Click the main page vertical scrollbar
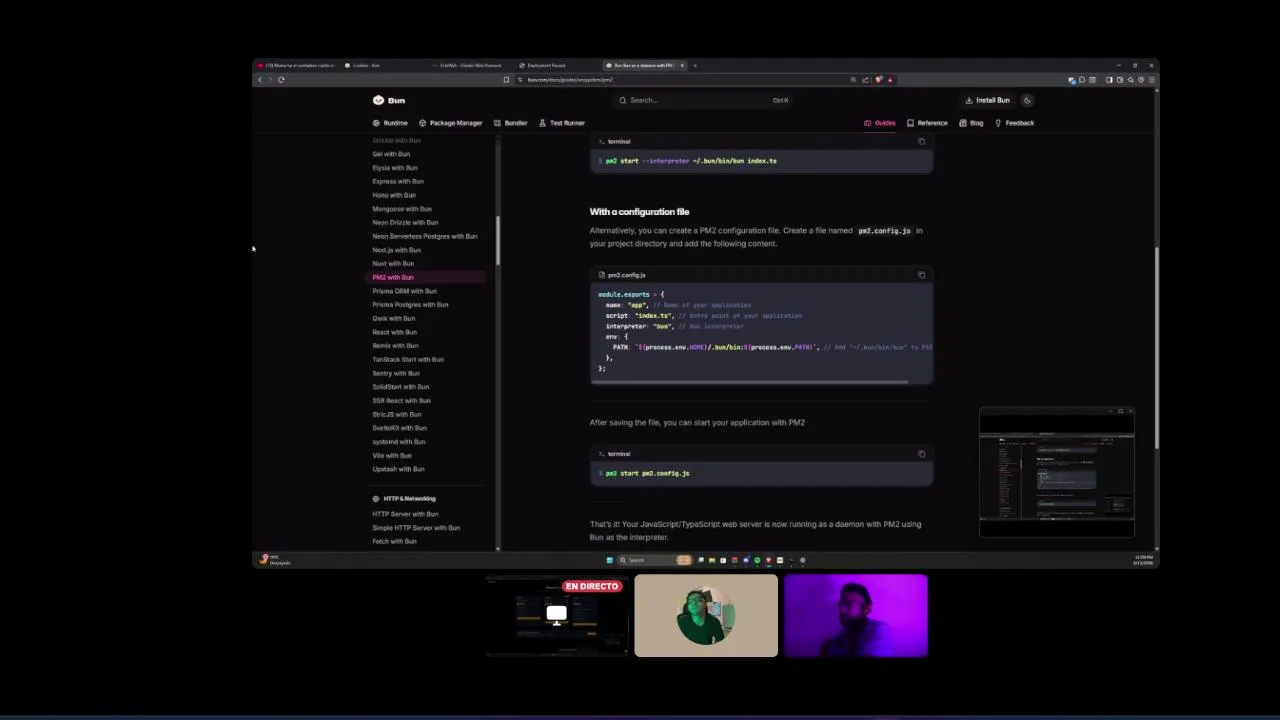 click(1156, 347)
